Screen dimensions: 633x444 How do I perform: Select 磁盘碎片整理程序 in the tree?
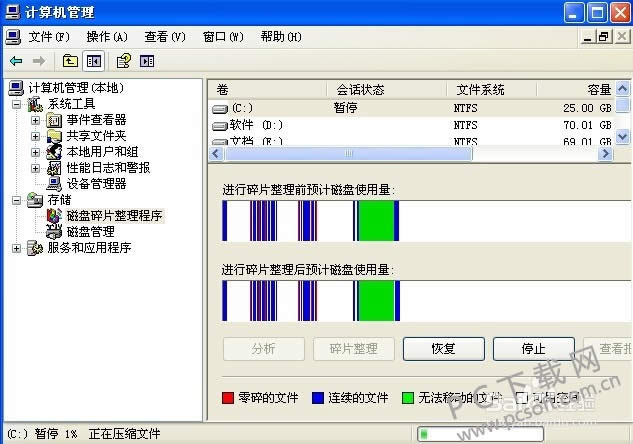tap(113, 215)
